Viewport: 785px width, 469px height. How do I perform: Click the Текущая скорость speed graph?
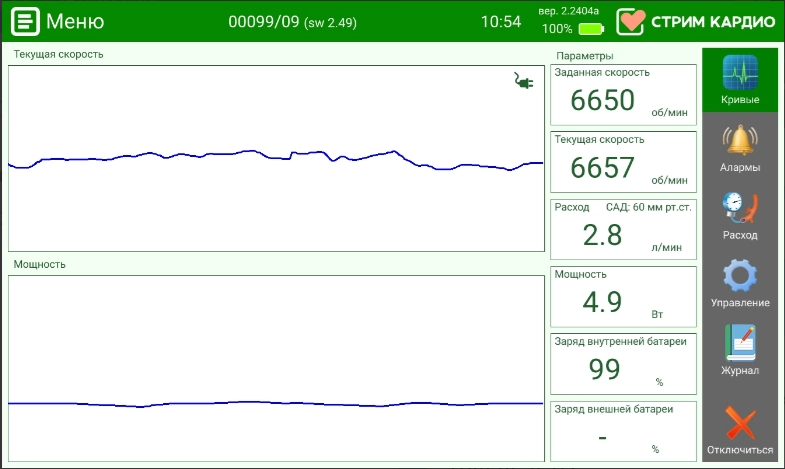(275, 158)
